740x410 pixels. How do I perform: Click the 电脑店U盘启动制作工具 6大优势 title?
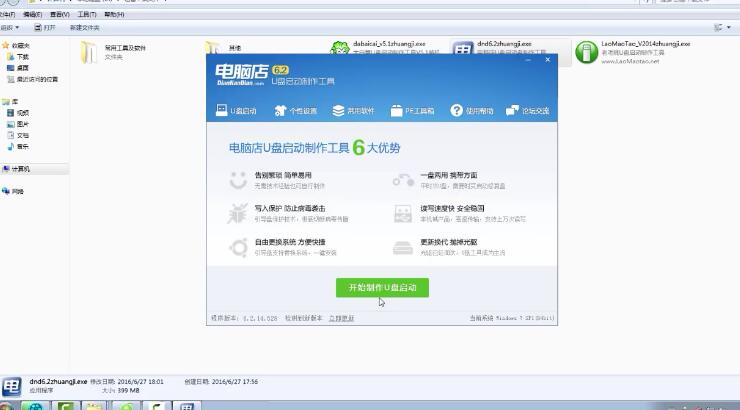314,148
